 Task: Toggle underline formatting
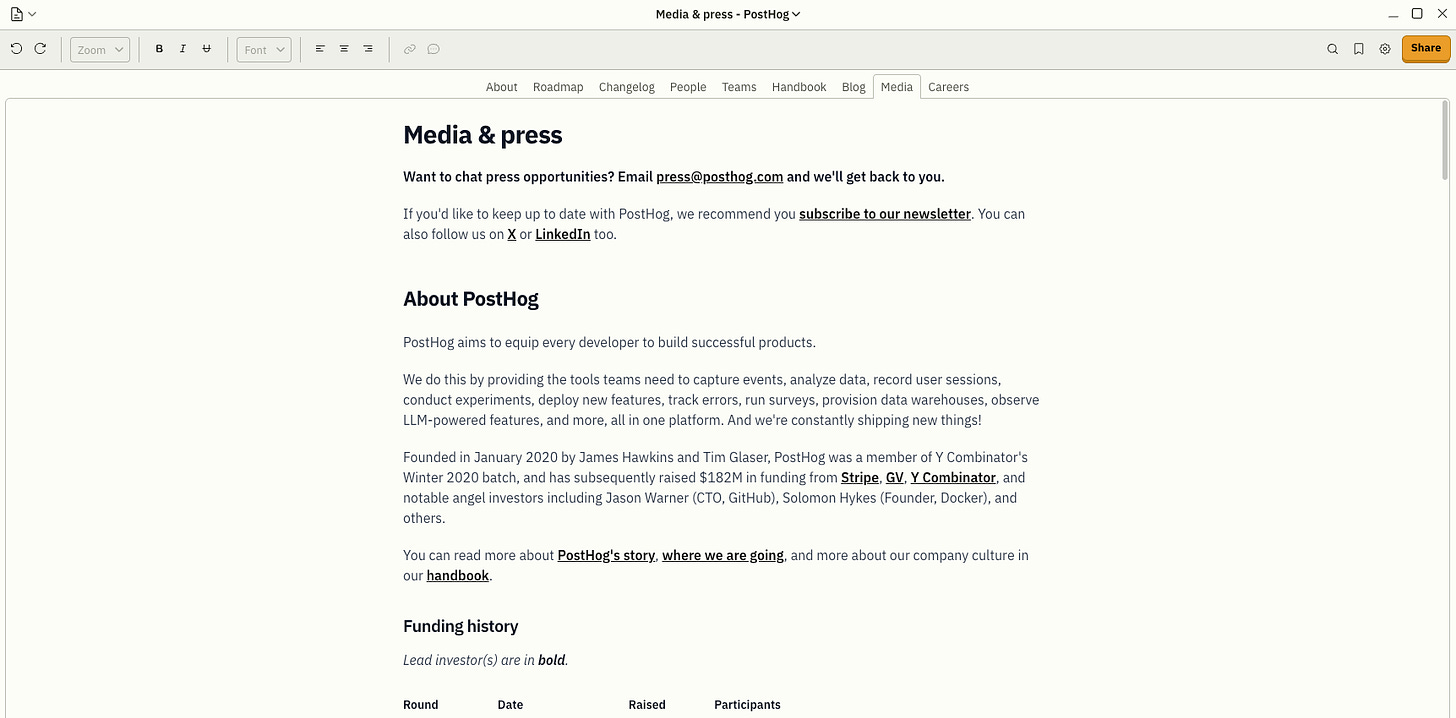pyautogui.click(x=207, y=49)
